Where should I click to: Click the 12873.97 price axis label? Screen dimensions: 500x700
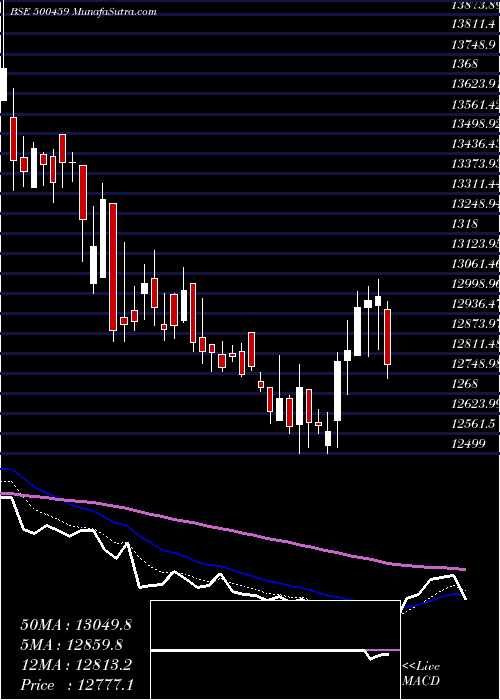tap(475, 324)
